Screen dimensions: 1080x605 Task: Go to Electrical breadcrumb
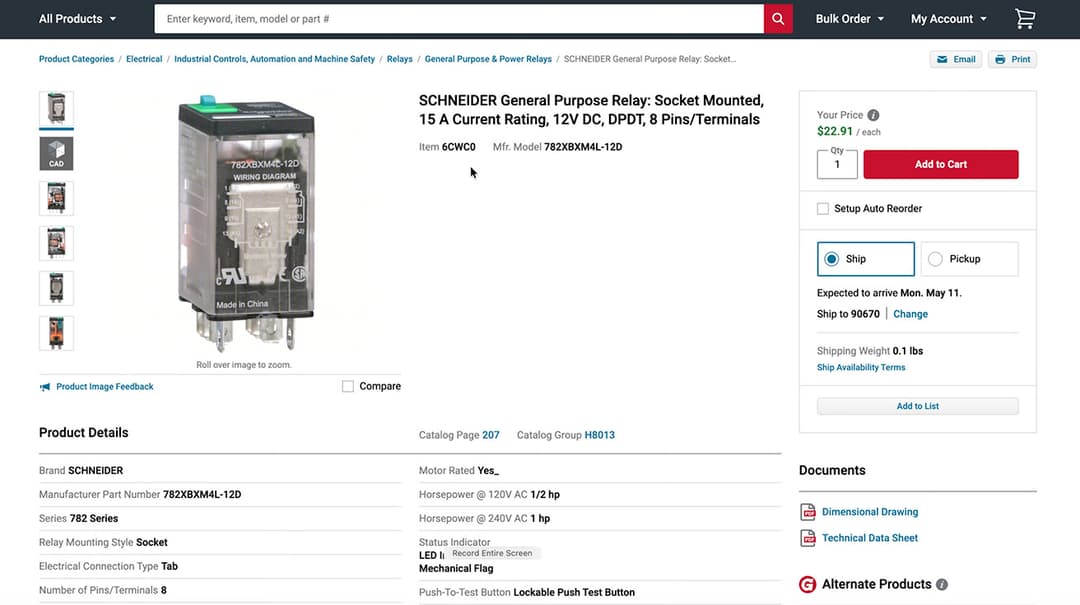144,59
